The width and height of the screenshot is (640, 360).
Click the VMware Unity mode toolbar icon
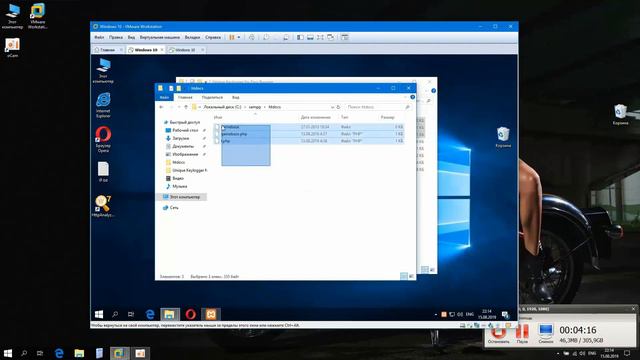tap(331, 37)
